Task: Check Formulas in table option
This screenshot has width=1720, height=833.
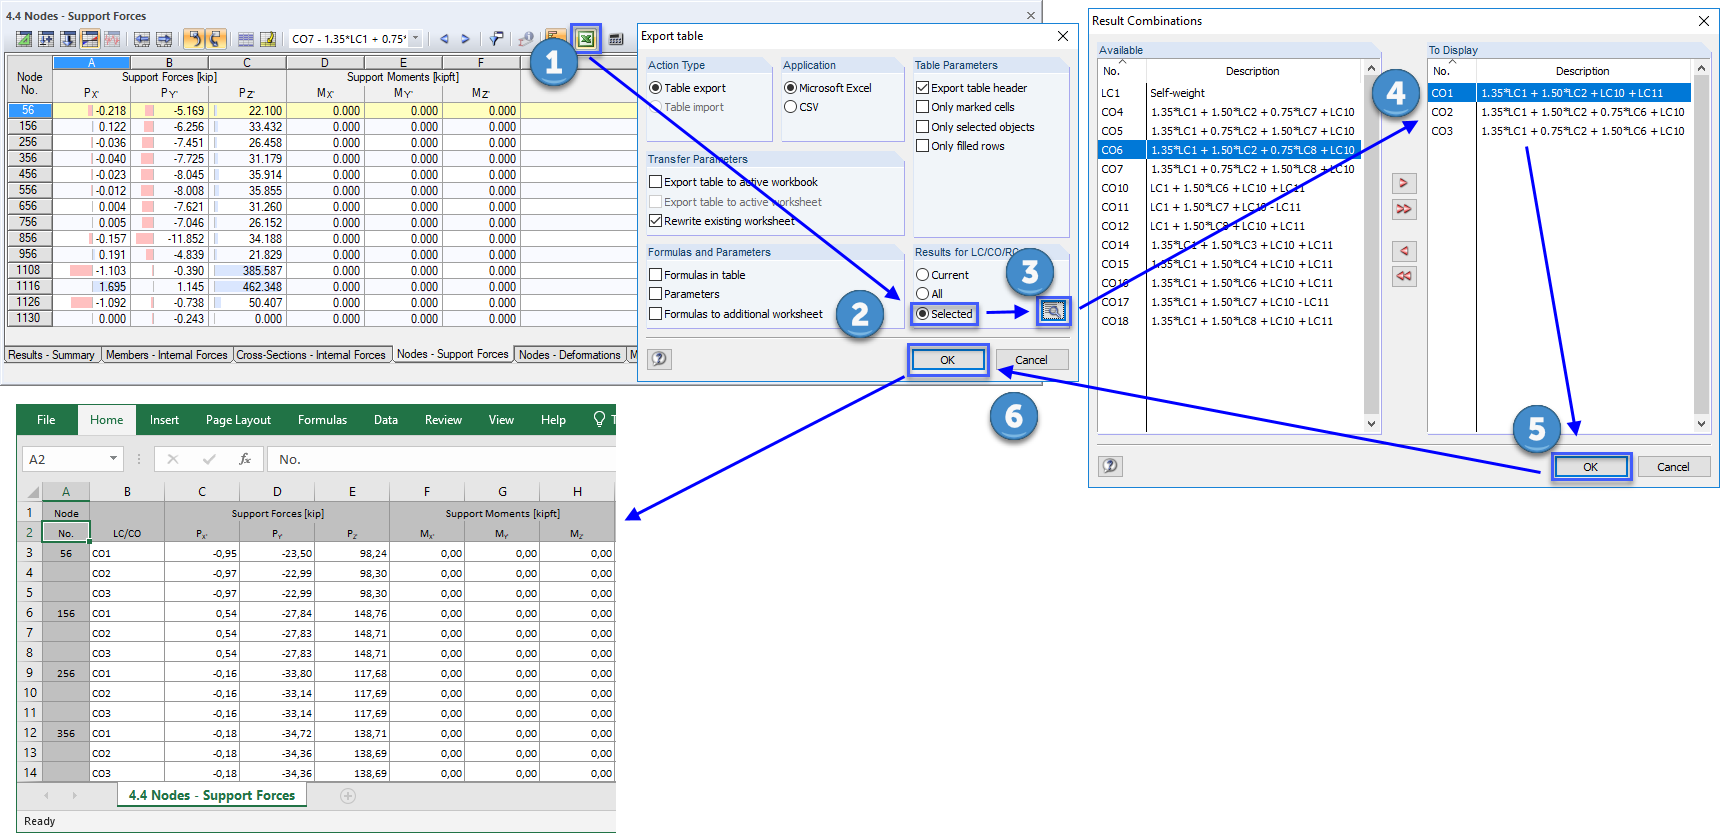Action: point(656,275)
